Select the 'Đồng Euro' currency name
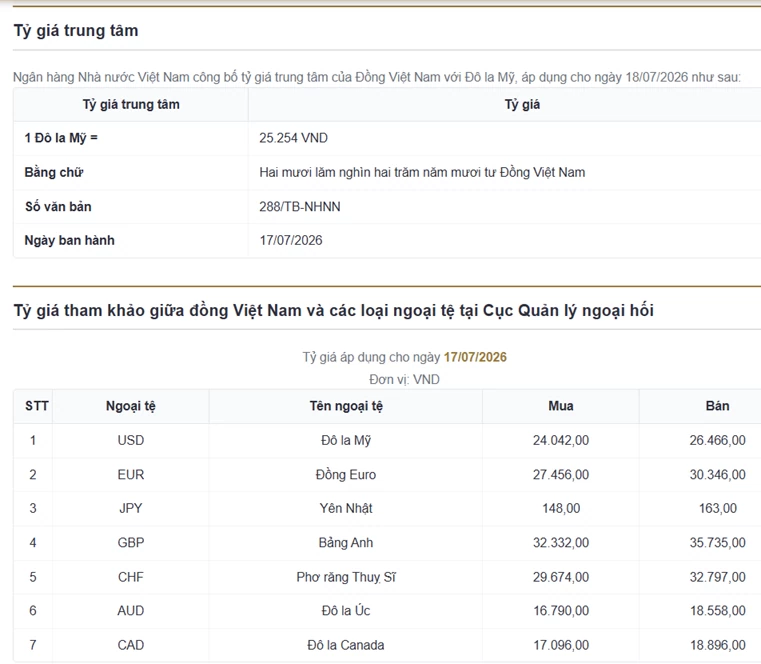761x664 pixels. pos(346,475)
